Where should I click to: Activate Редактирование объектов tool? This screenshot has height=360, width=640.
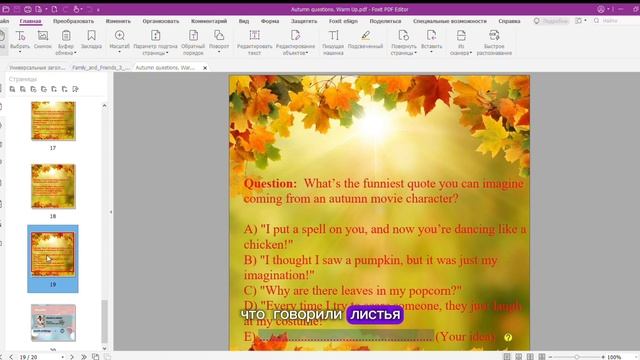(295, 36)
